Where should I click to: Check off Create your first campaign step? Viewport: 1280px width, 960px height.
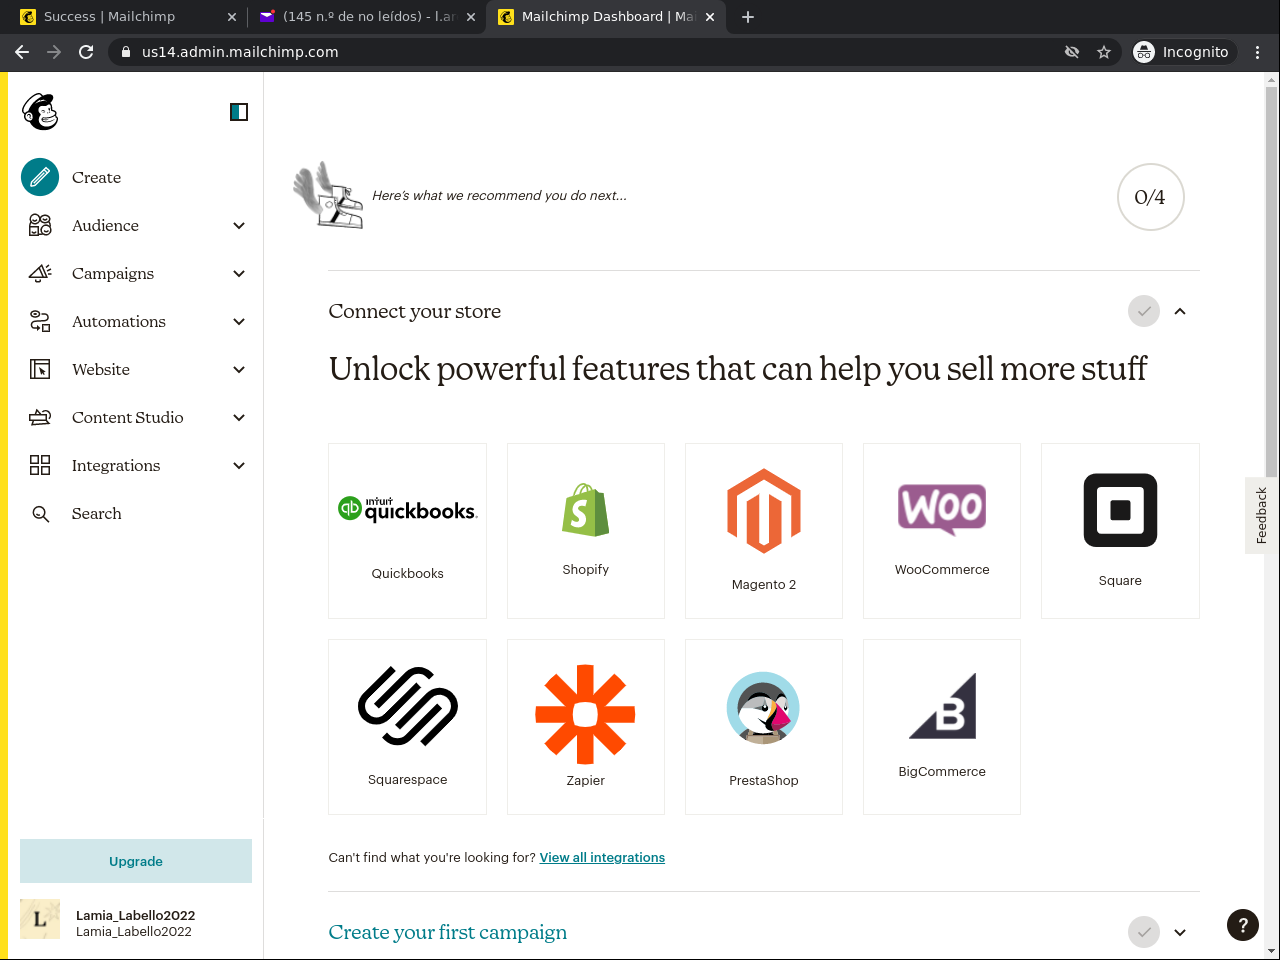[x=1144, y=932]
